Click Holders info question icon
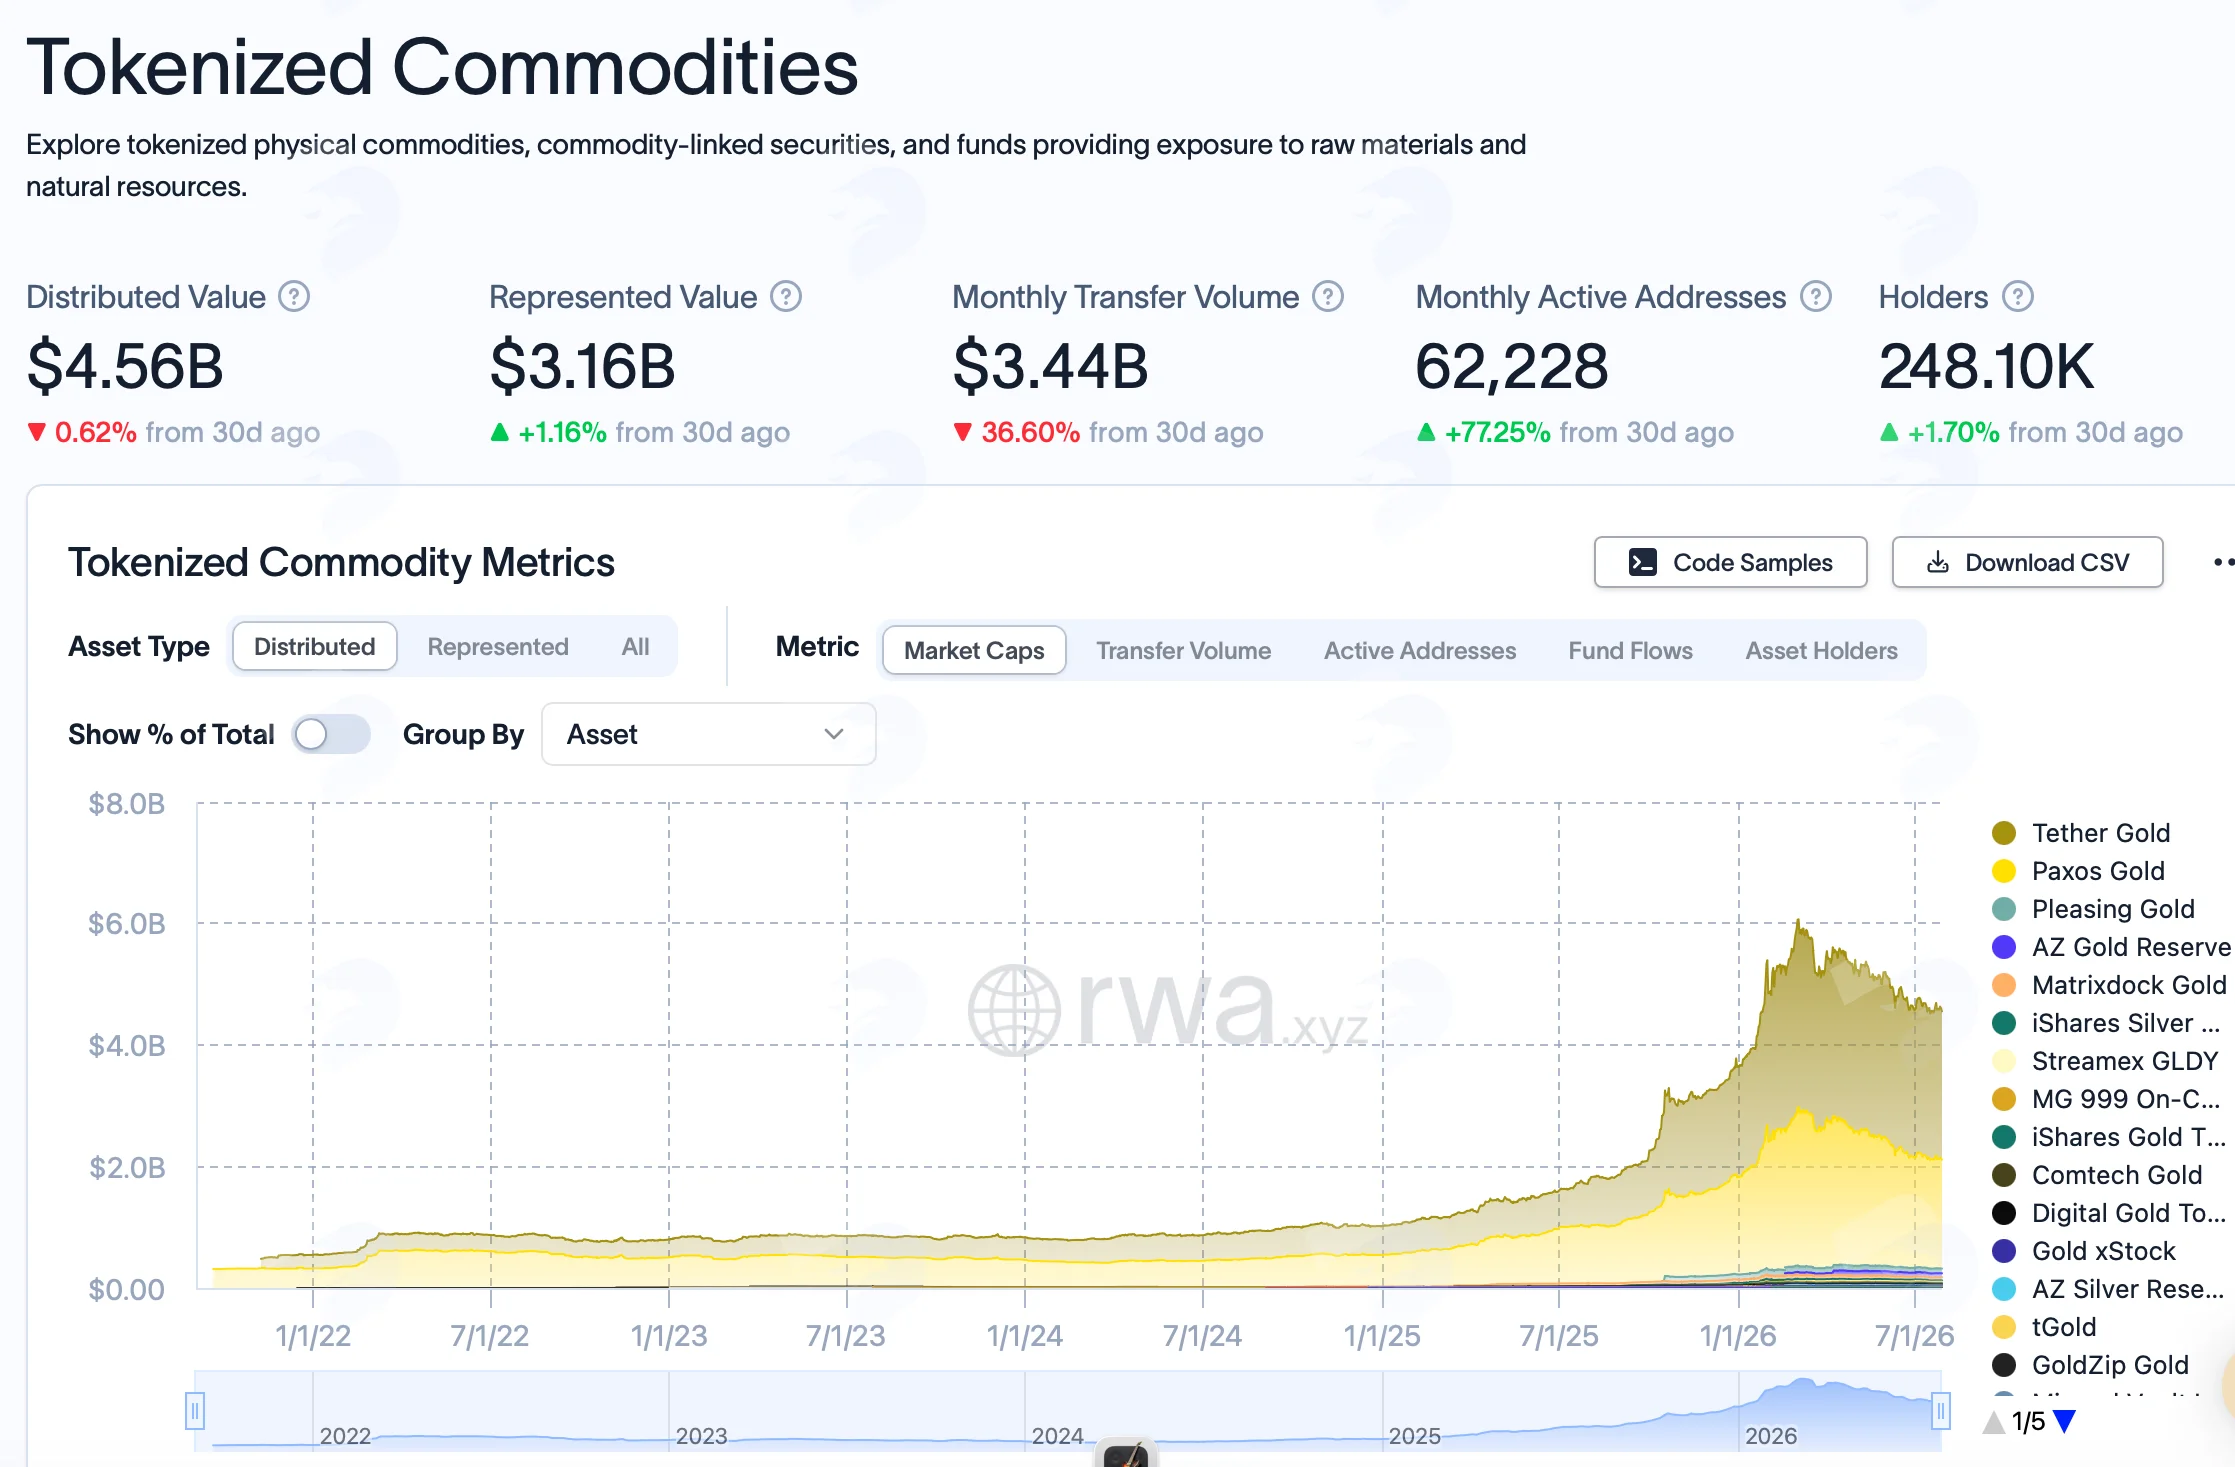This screenshot has width=2235, height=1467. click(2018, 297)
